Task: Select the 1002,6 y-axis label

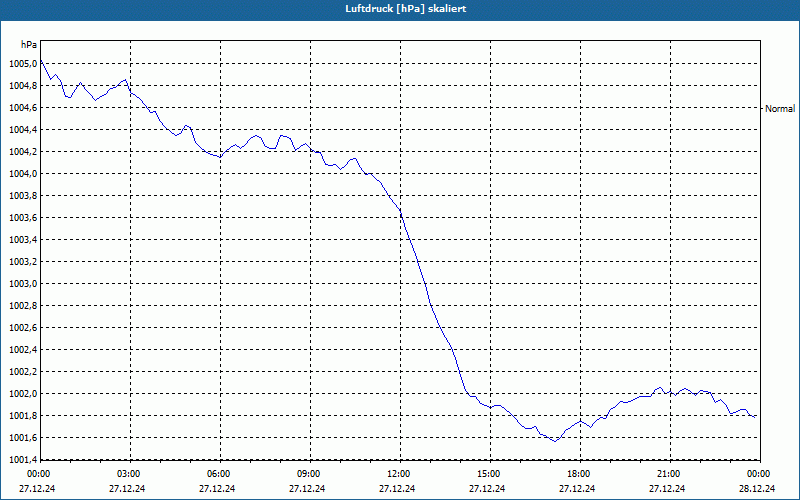Action: pos(23,328)
